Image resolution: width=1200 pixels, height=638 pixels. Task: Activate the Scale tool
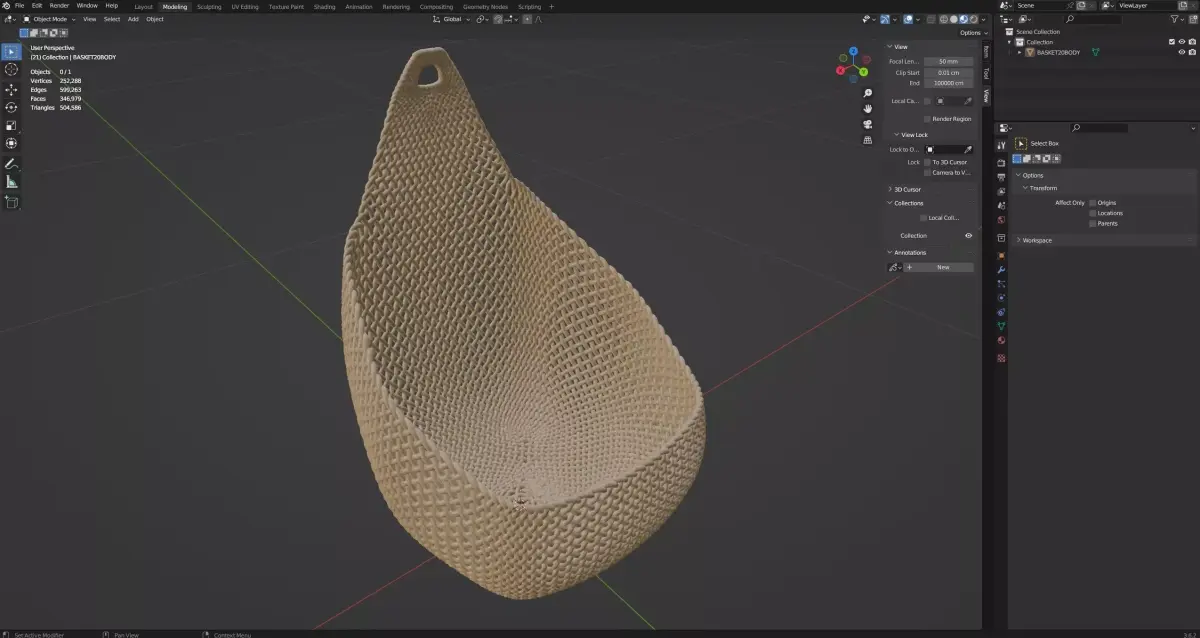point(11,125)
